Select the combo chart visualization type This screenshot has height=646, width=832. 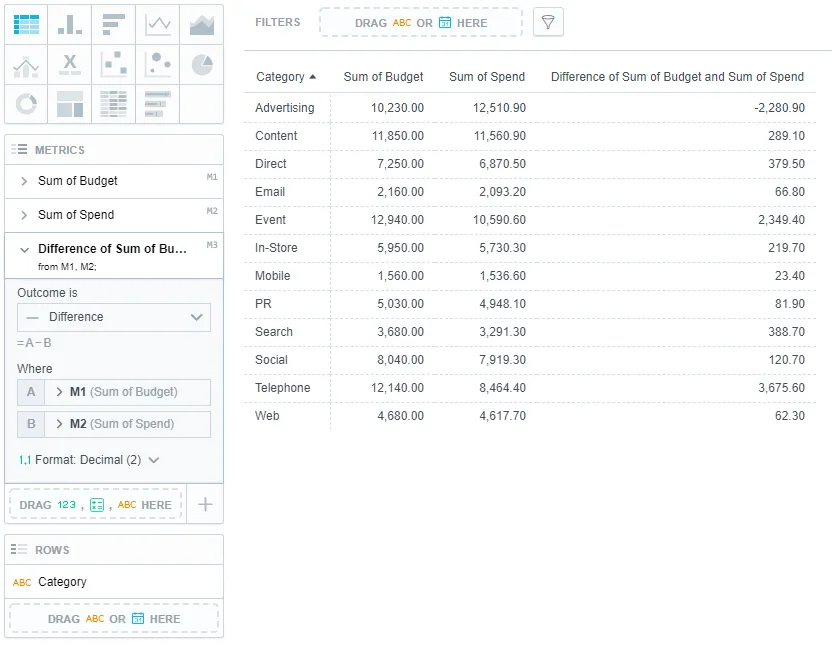point(26,63)
